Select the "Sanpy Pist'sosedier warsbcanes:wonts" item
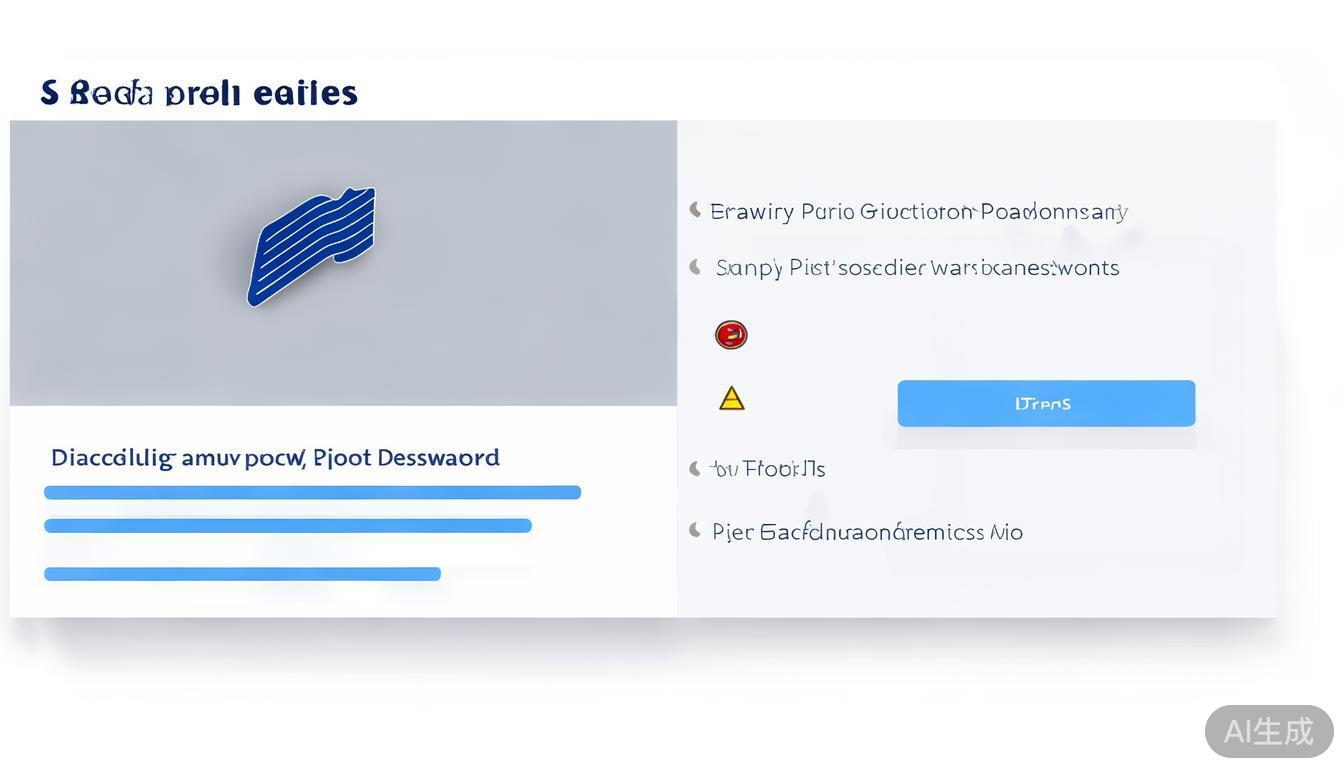The height and width of the screenshot is (768, 1344). [x=917, y=268]
